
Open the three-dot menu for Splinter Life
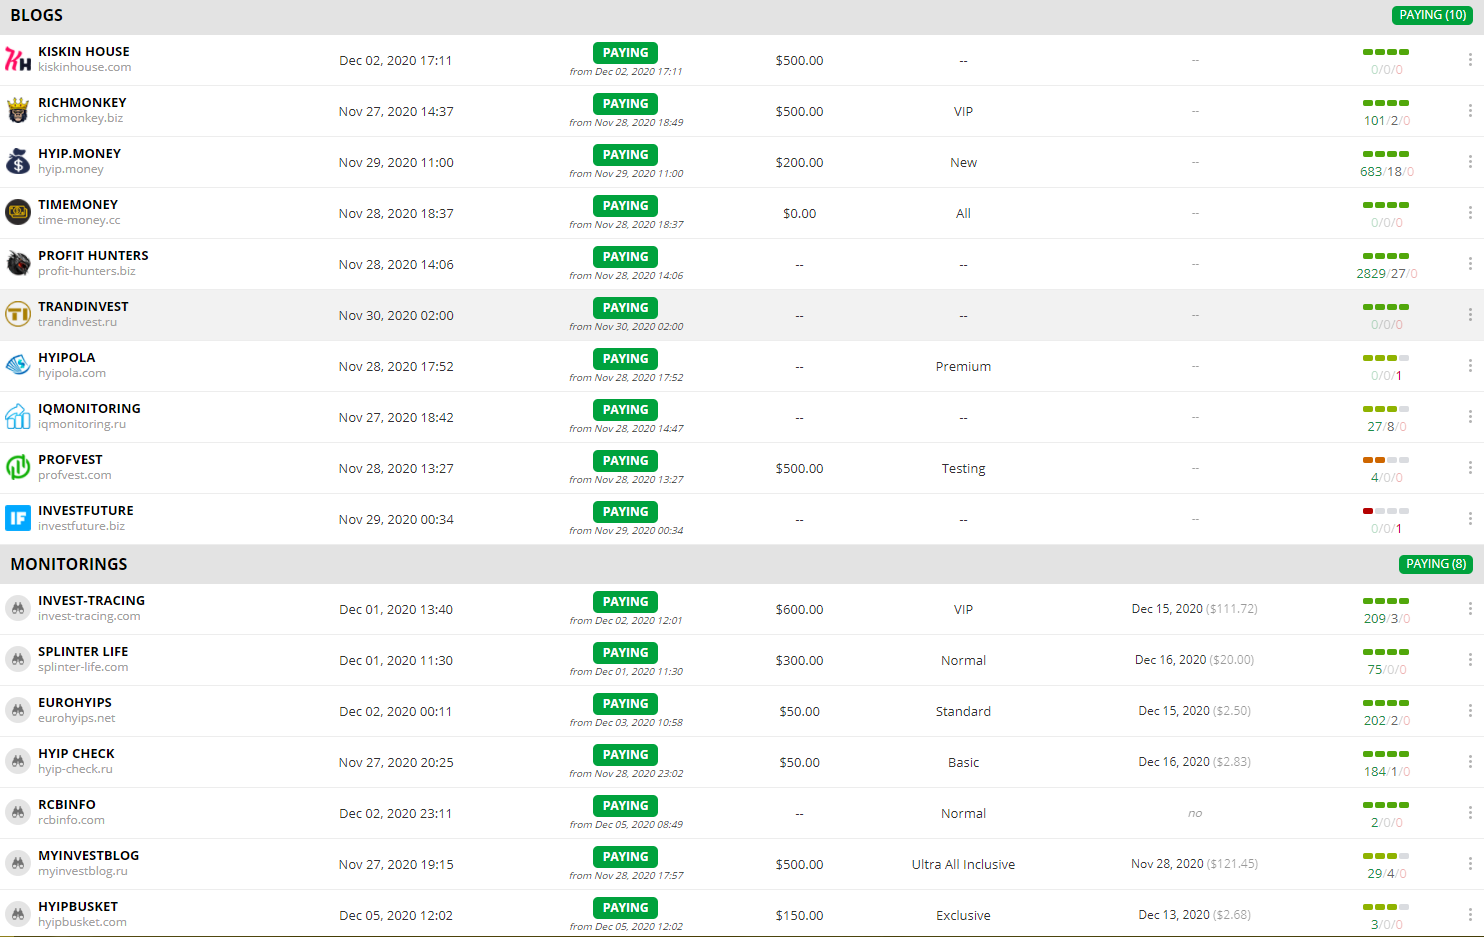(1469, 660)
